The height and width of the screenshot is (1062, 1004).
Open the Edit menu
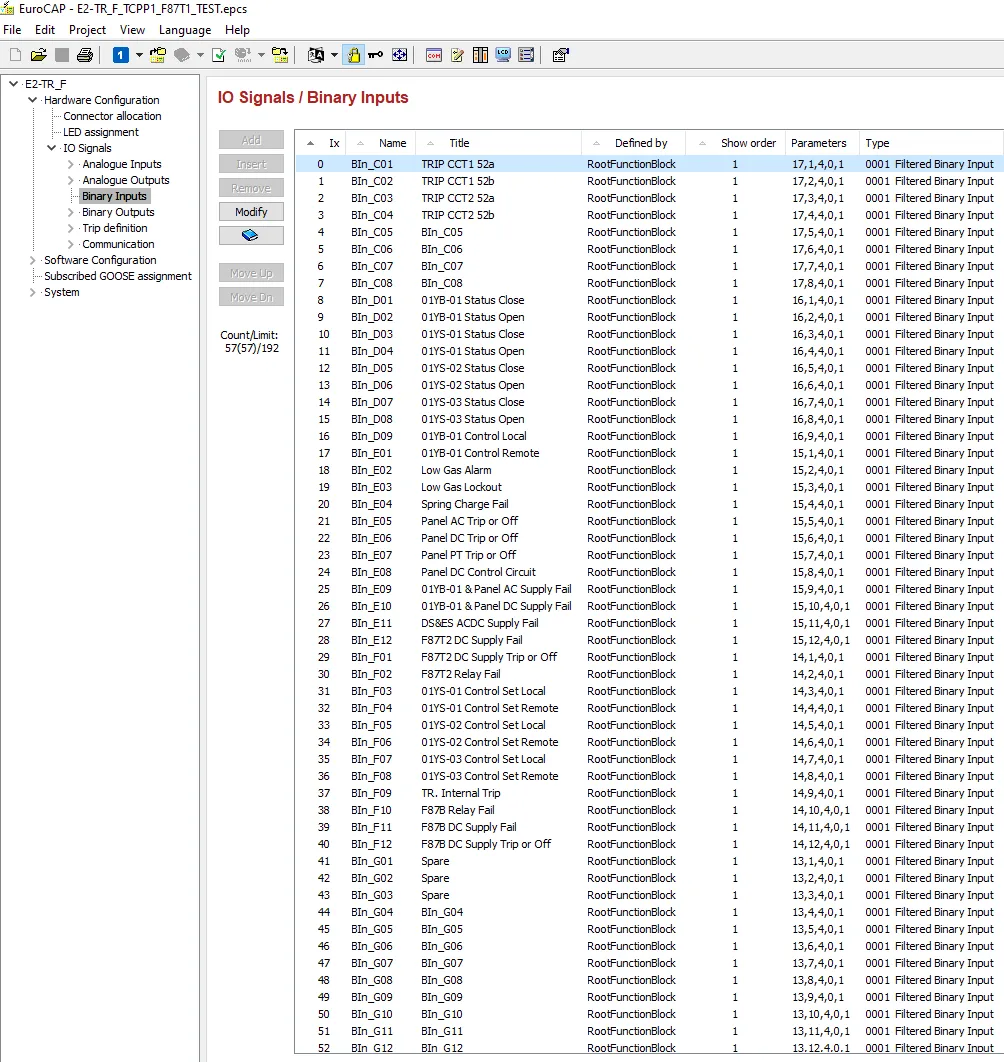[45, 30]
